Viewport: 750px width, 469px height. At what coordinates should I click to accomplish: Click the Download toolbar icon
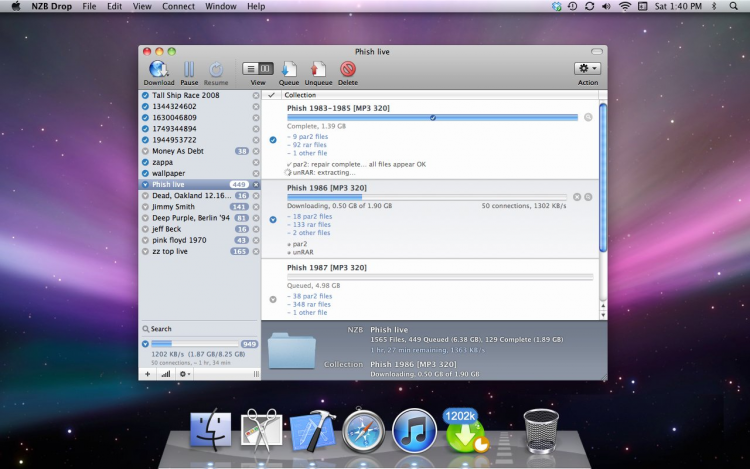[x=158, y=70]
